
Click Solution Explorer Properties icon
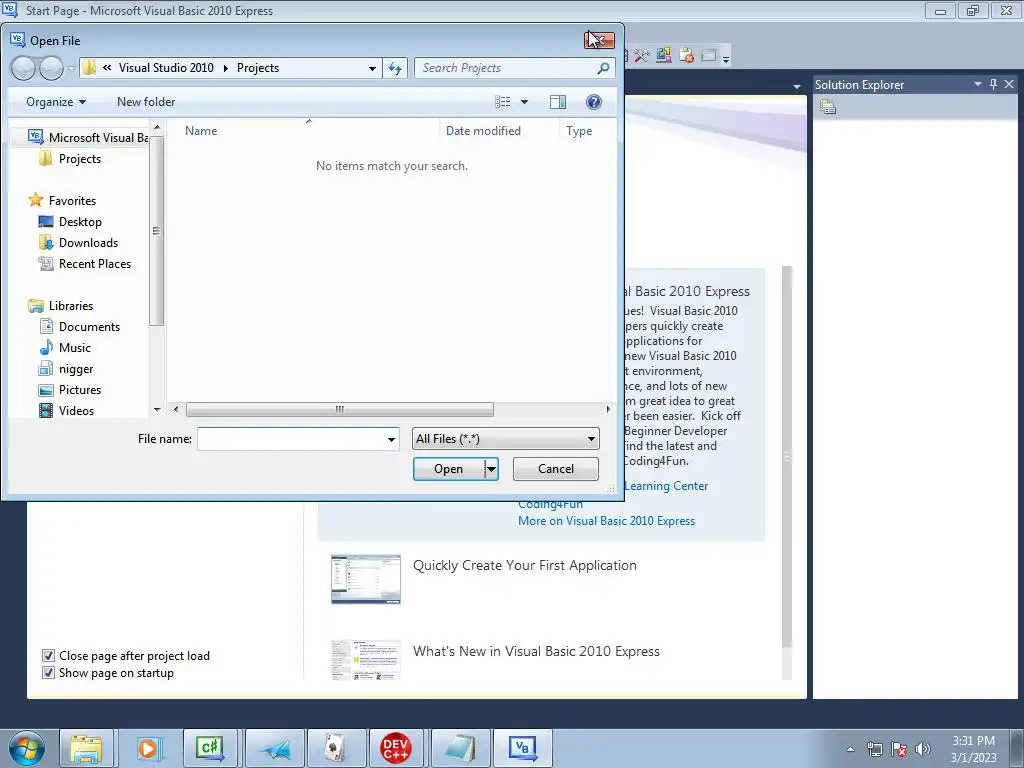tap(828, 107)
